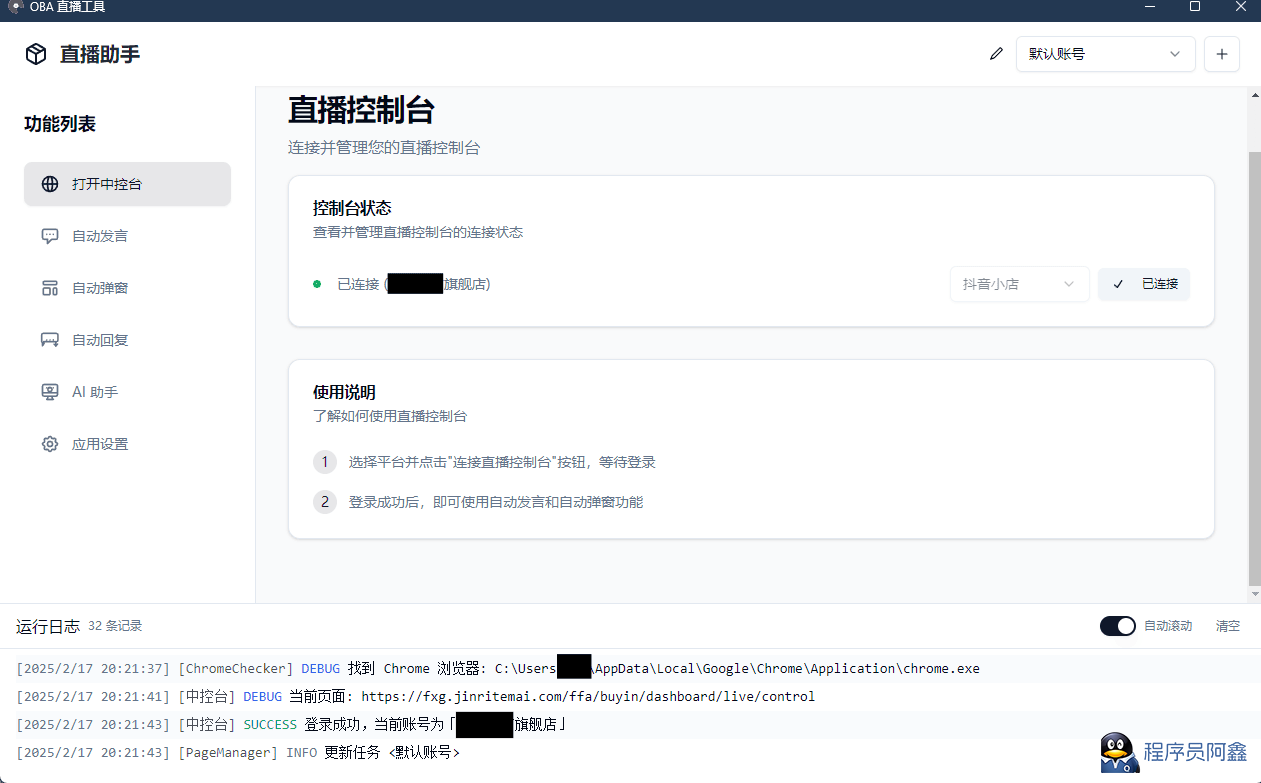
Task: Click the 已连接 button
Action: [1144, 284]
